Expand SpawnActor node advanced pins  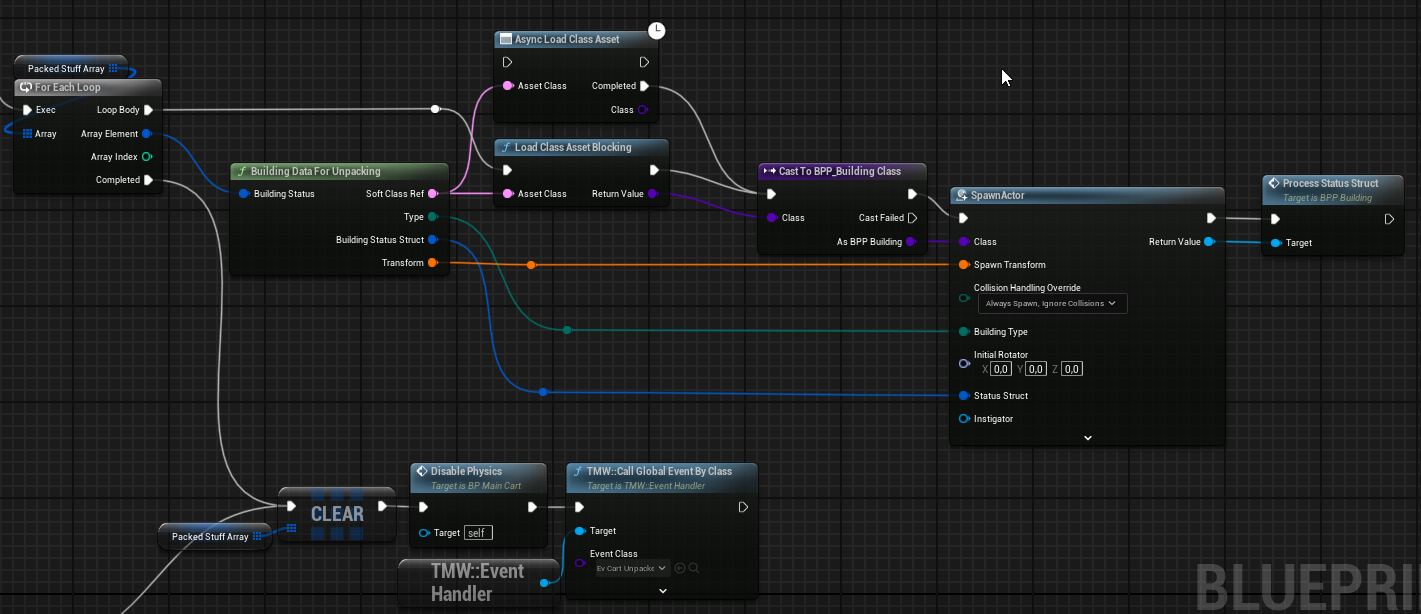point(1088,438)
